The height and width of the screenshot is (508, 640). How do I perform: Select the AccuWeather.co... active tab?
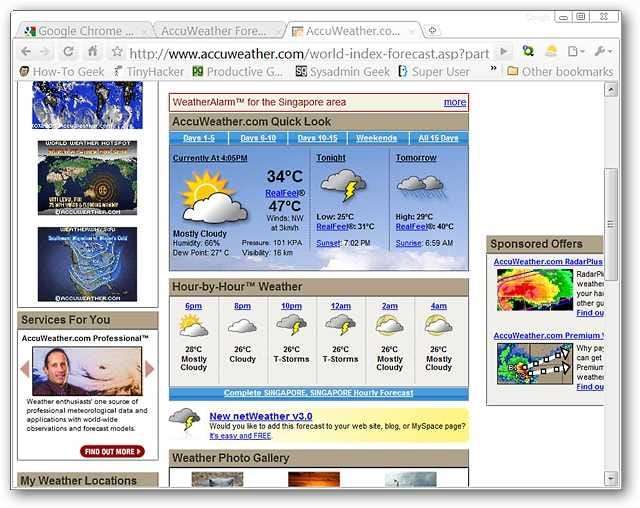coord(353,31)
